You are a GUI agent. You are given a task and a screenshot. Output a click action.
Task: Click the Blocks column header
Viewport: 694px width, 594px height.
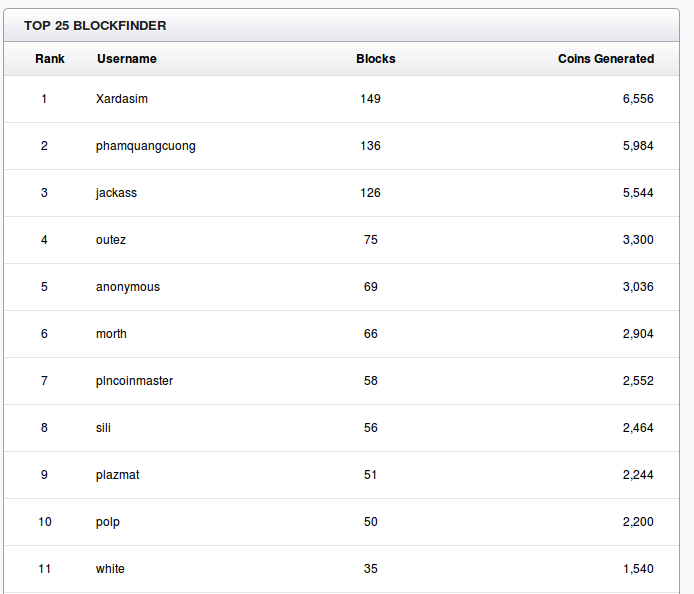click(x=376, y=59)
